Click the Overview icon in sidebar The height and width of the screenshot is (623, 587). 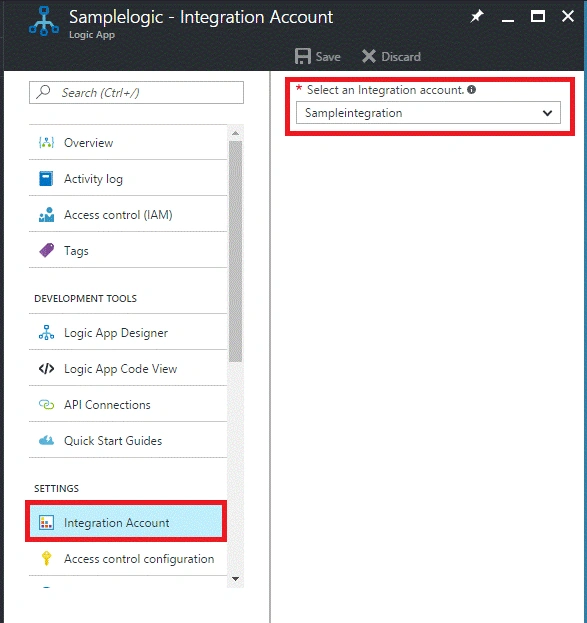point(46,143)
